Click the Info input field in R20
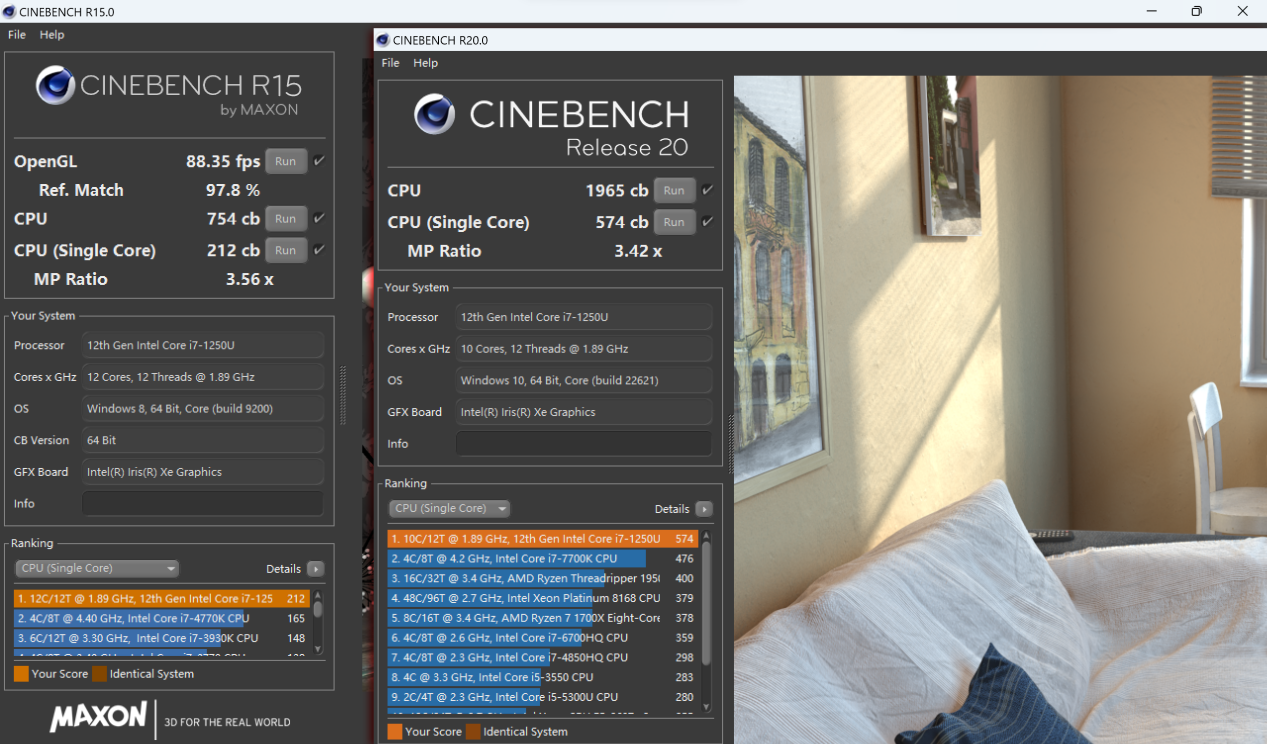1267x744 pixels. (583, 444)
